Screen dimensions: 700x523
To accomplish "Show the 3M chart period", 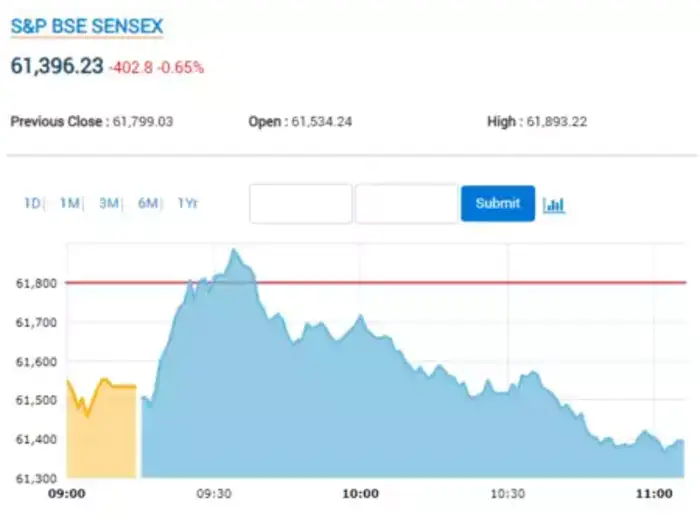I will click(x=108, y=203).
